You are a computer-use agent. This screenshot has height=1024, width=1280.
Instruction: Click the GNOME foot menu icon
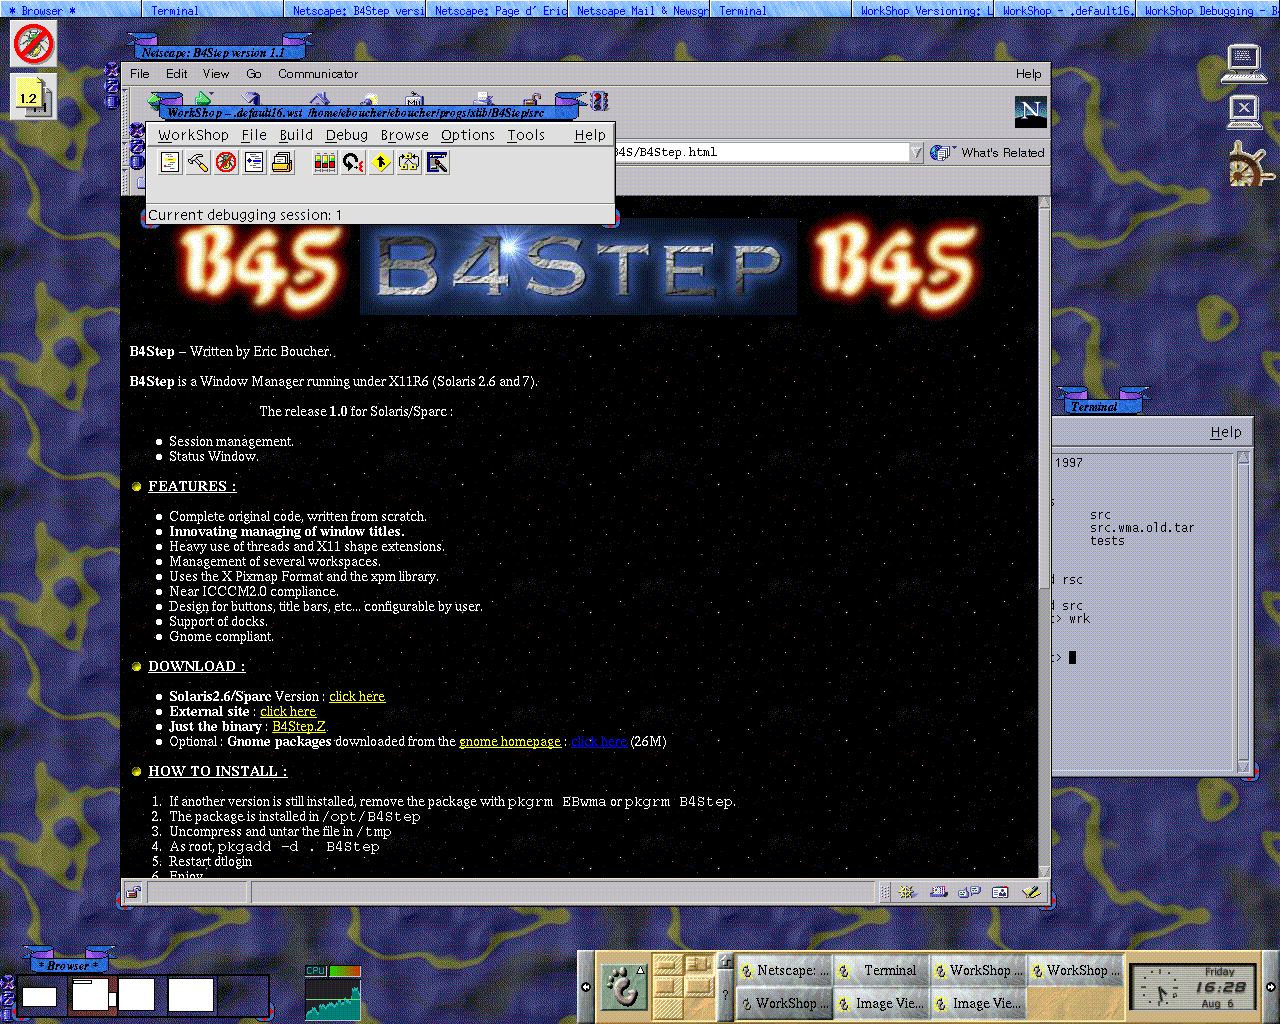point(624,986)
